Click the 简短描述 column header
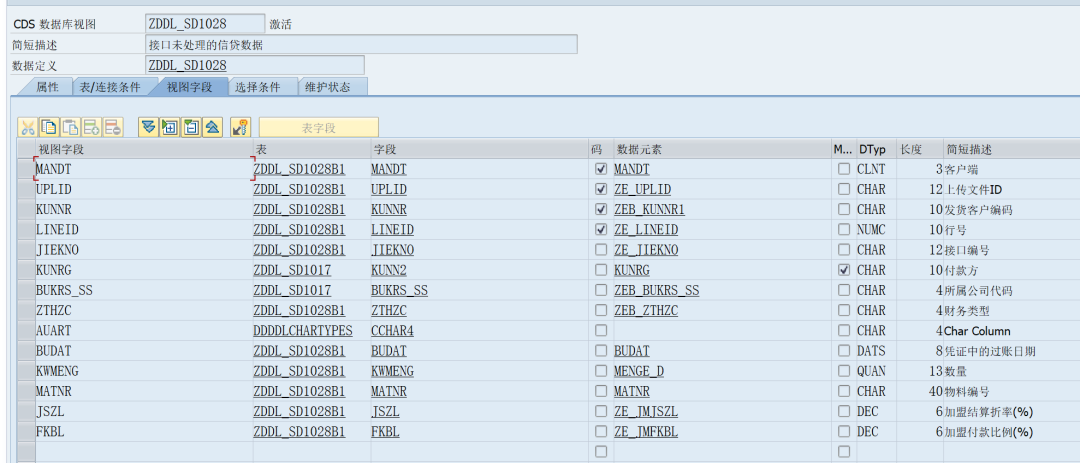This screenshot has width=1080, height=463. (1011, 149)
